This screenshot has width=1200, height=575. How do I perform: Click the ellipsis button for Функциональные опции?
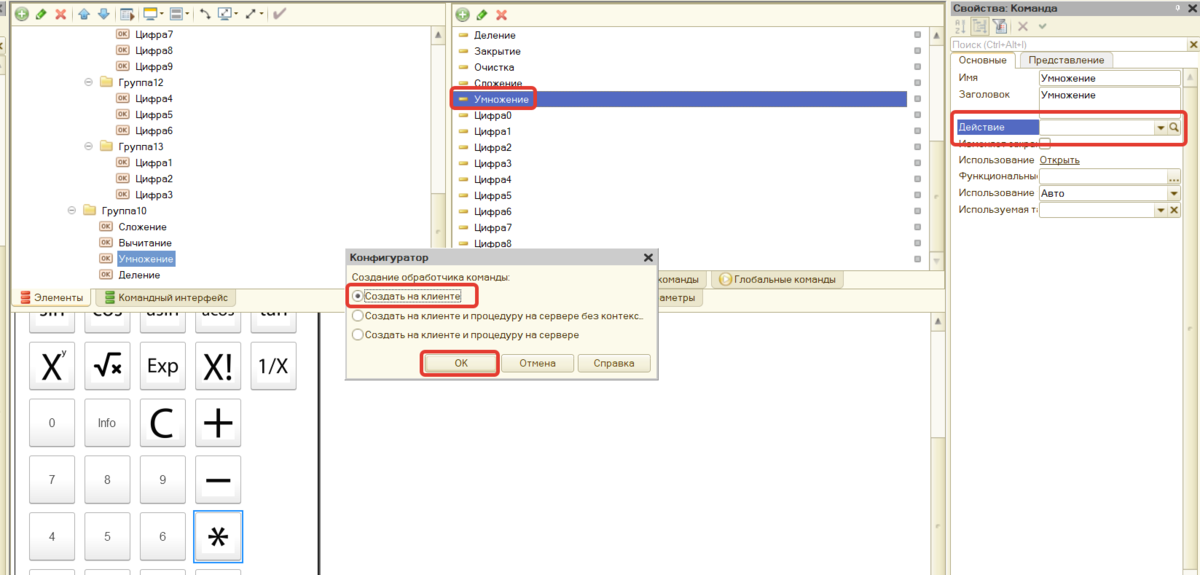click(1175, 177)
